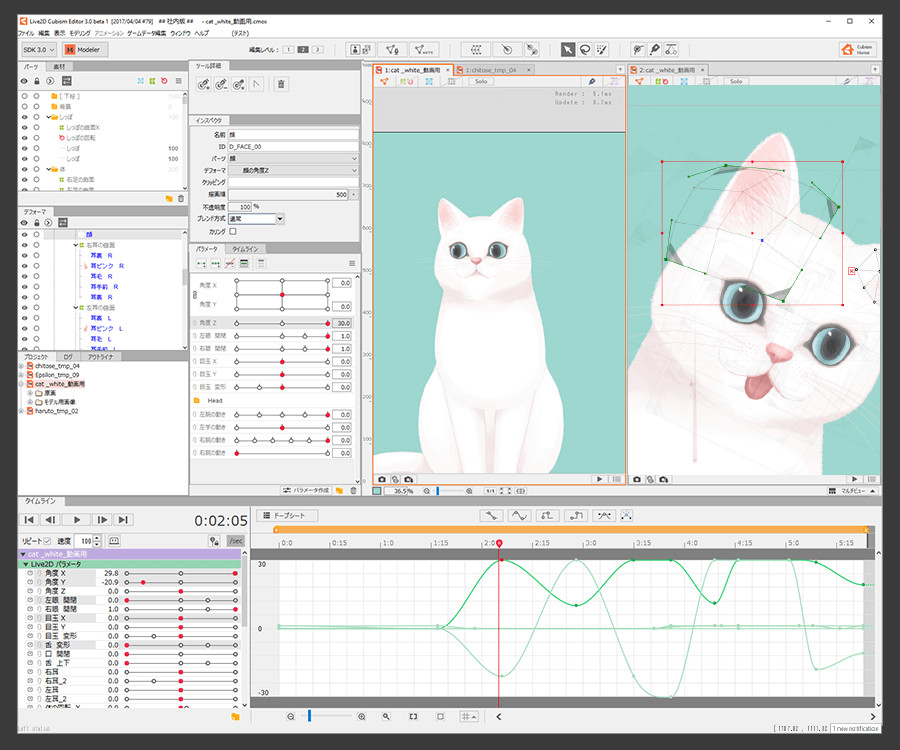Collapse the purple cat_white track header in timeline
Screen dimensions: 900x750
[23, 554]
